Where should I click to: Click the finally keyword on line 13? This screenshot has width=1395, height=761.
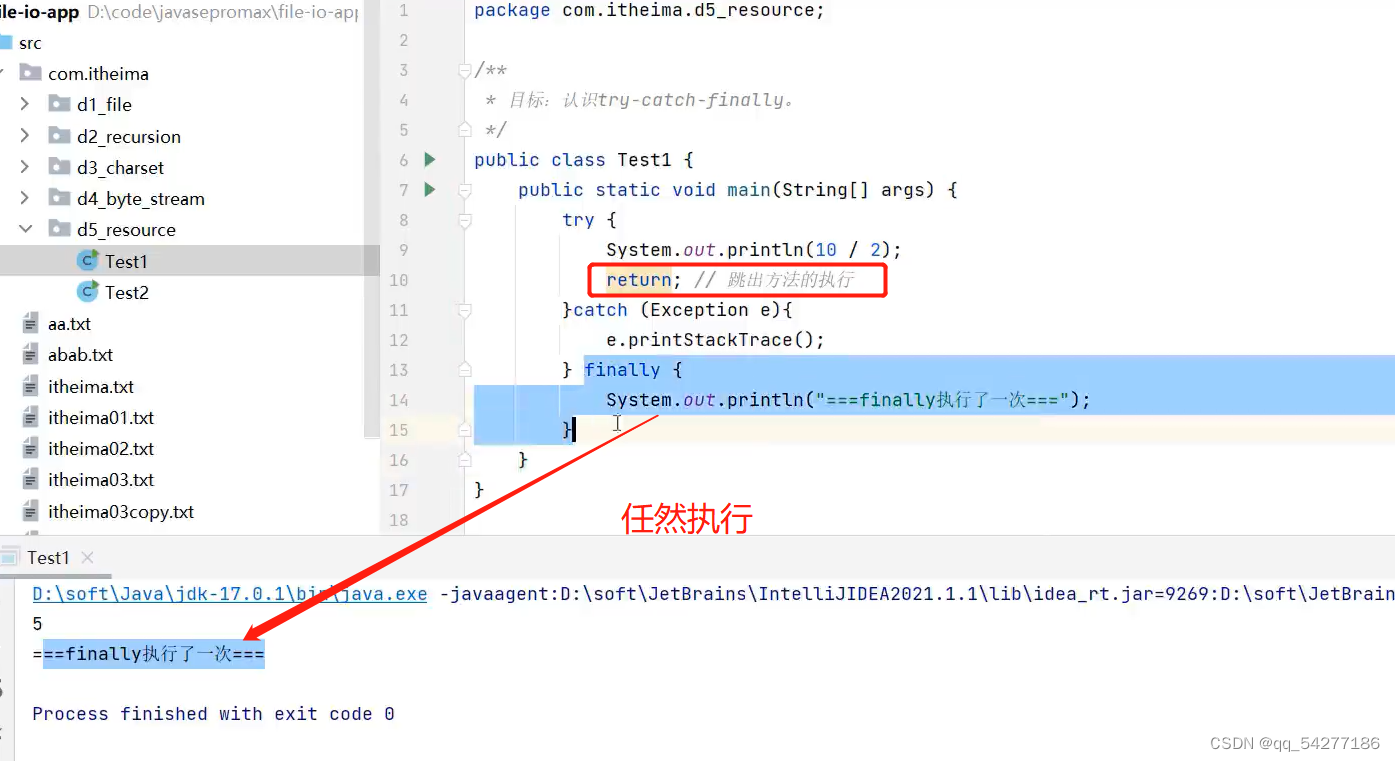pyautogui.click(x=622, y=370)
